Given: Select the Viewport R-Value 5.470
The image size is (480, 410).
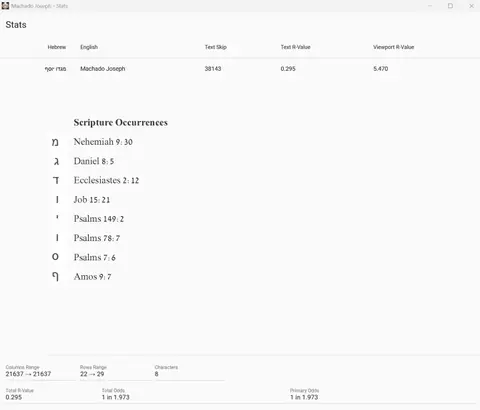Looking at the screenshot, I should coord(381,69).
